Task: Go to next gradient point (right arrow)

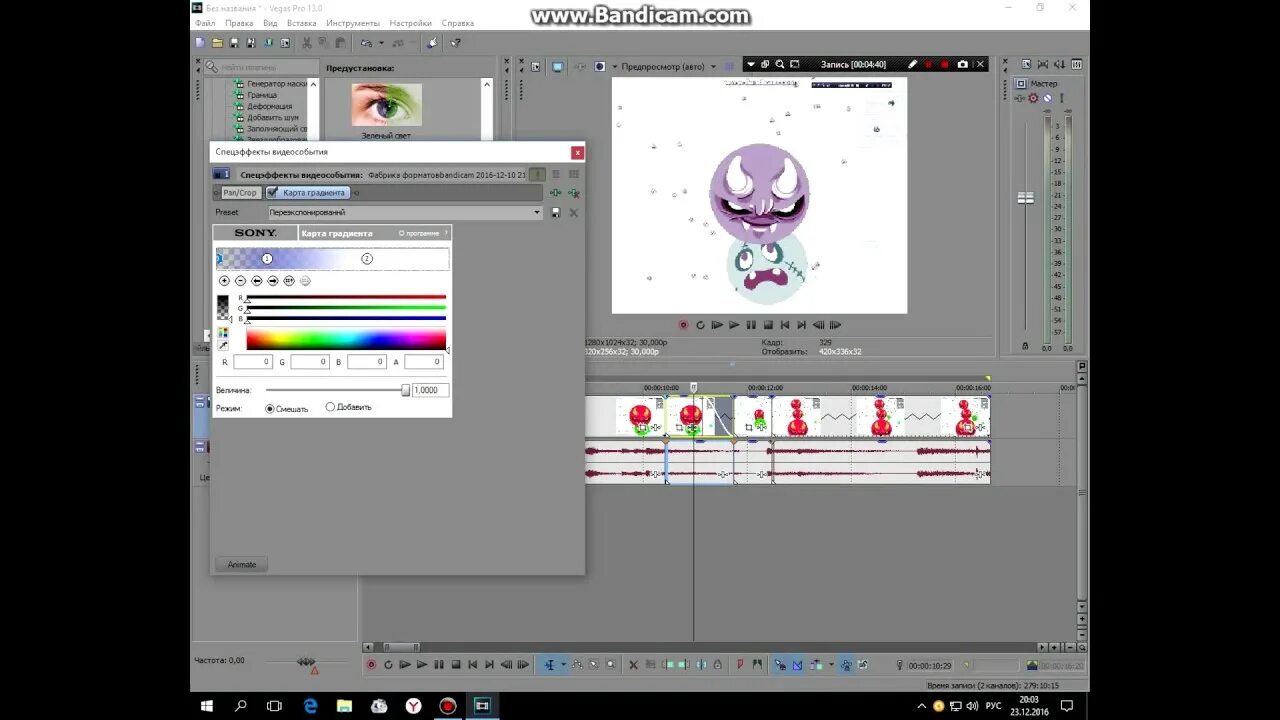Action: point(273,281)
